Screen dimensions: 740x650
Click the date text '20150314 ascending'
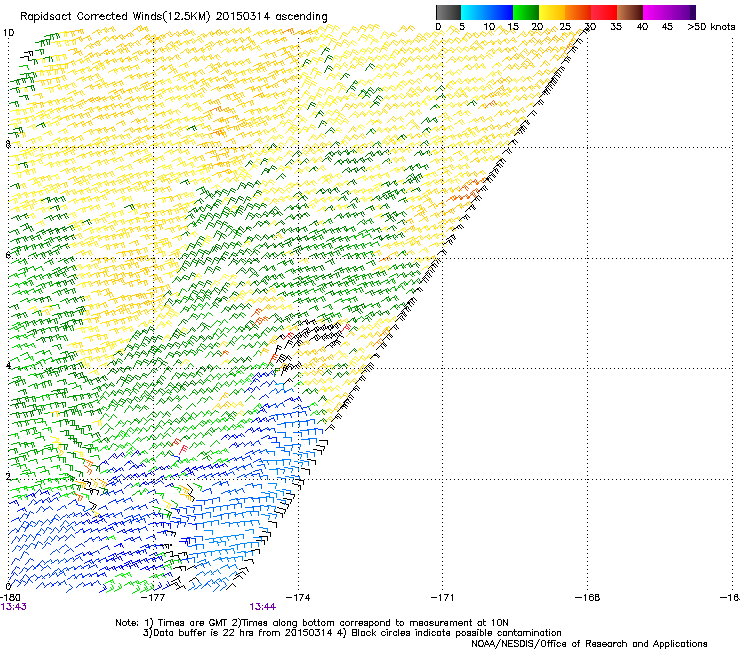(271, 17)
